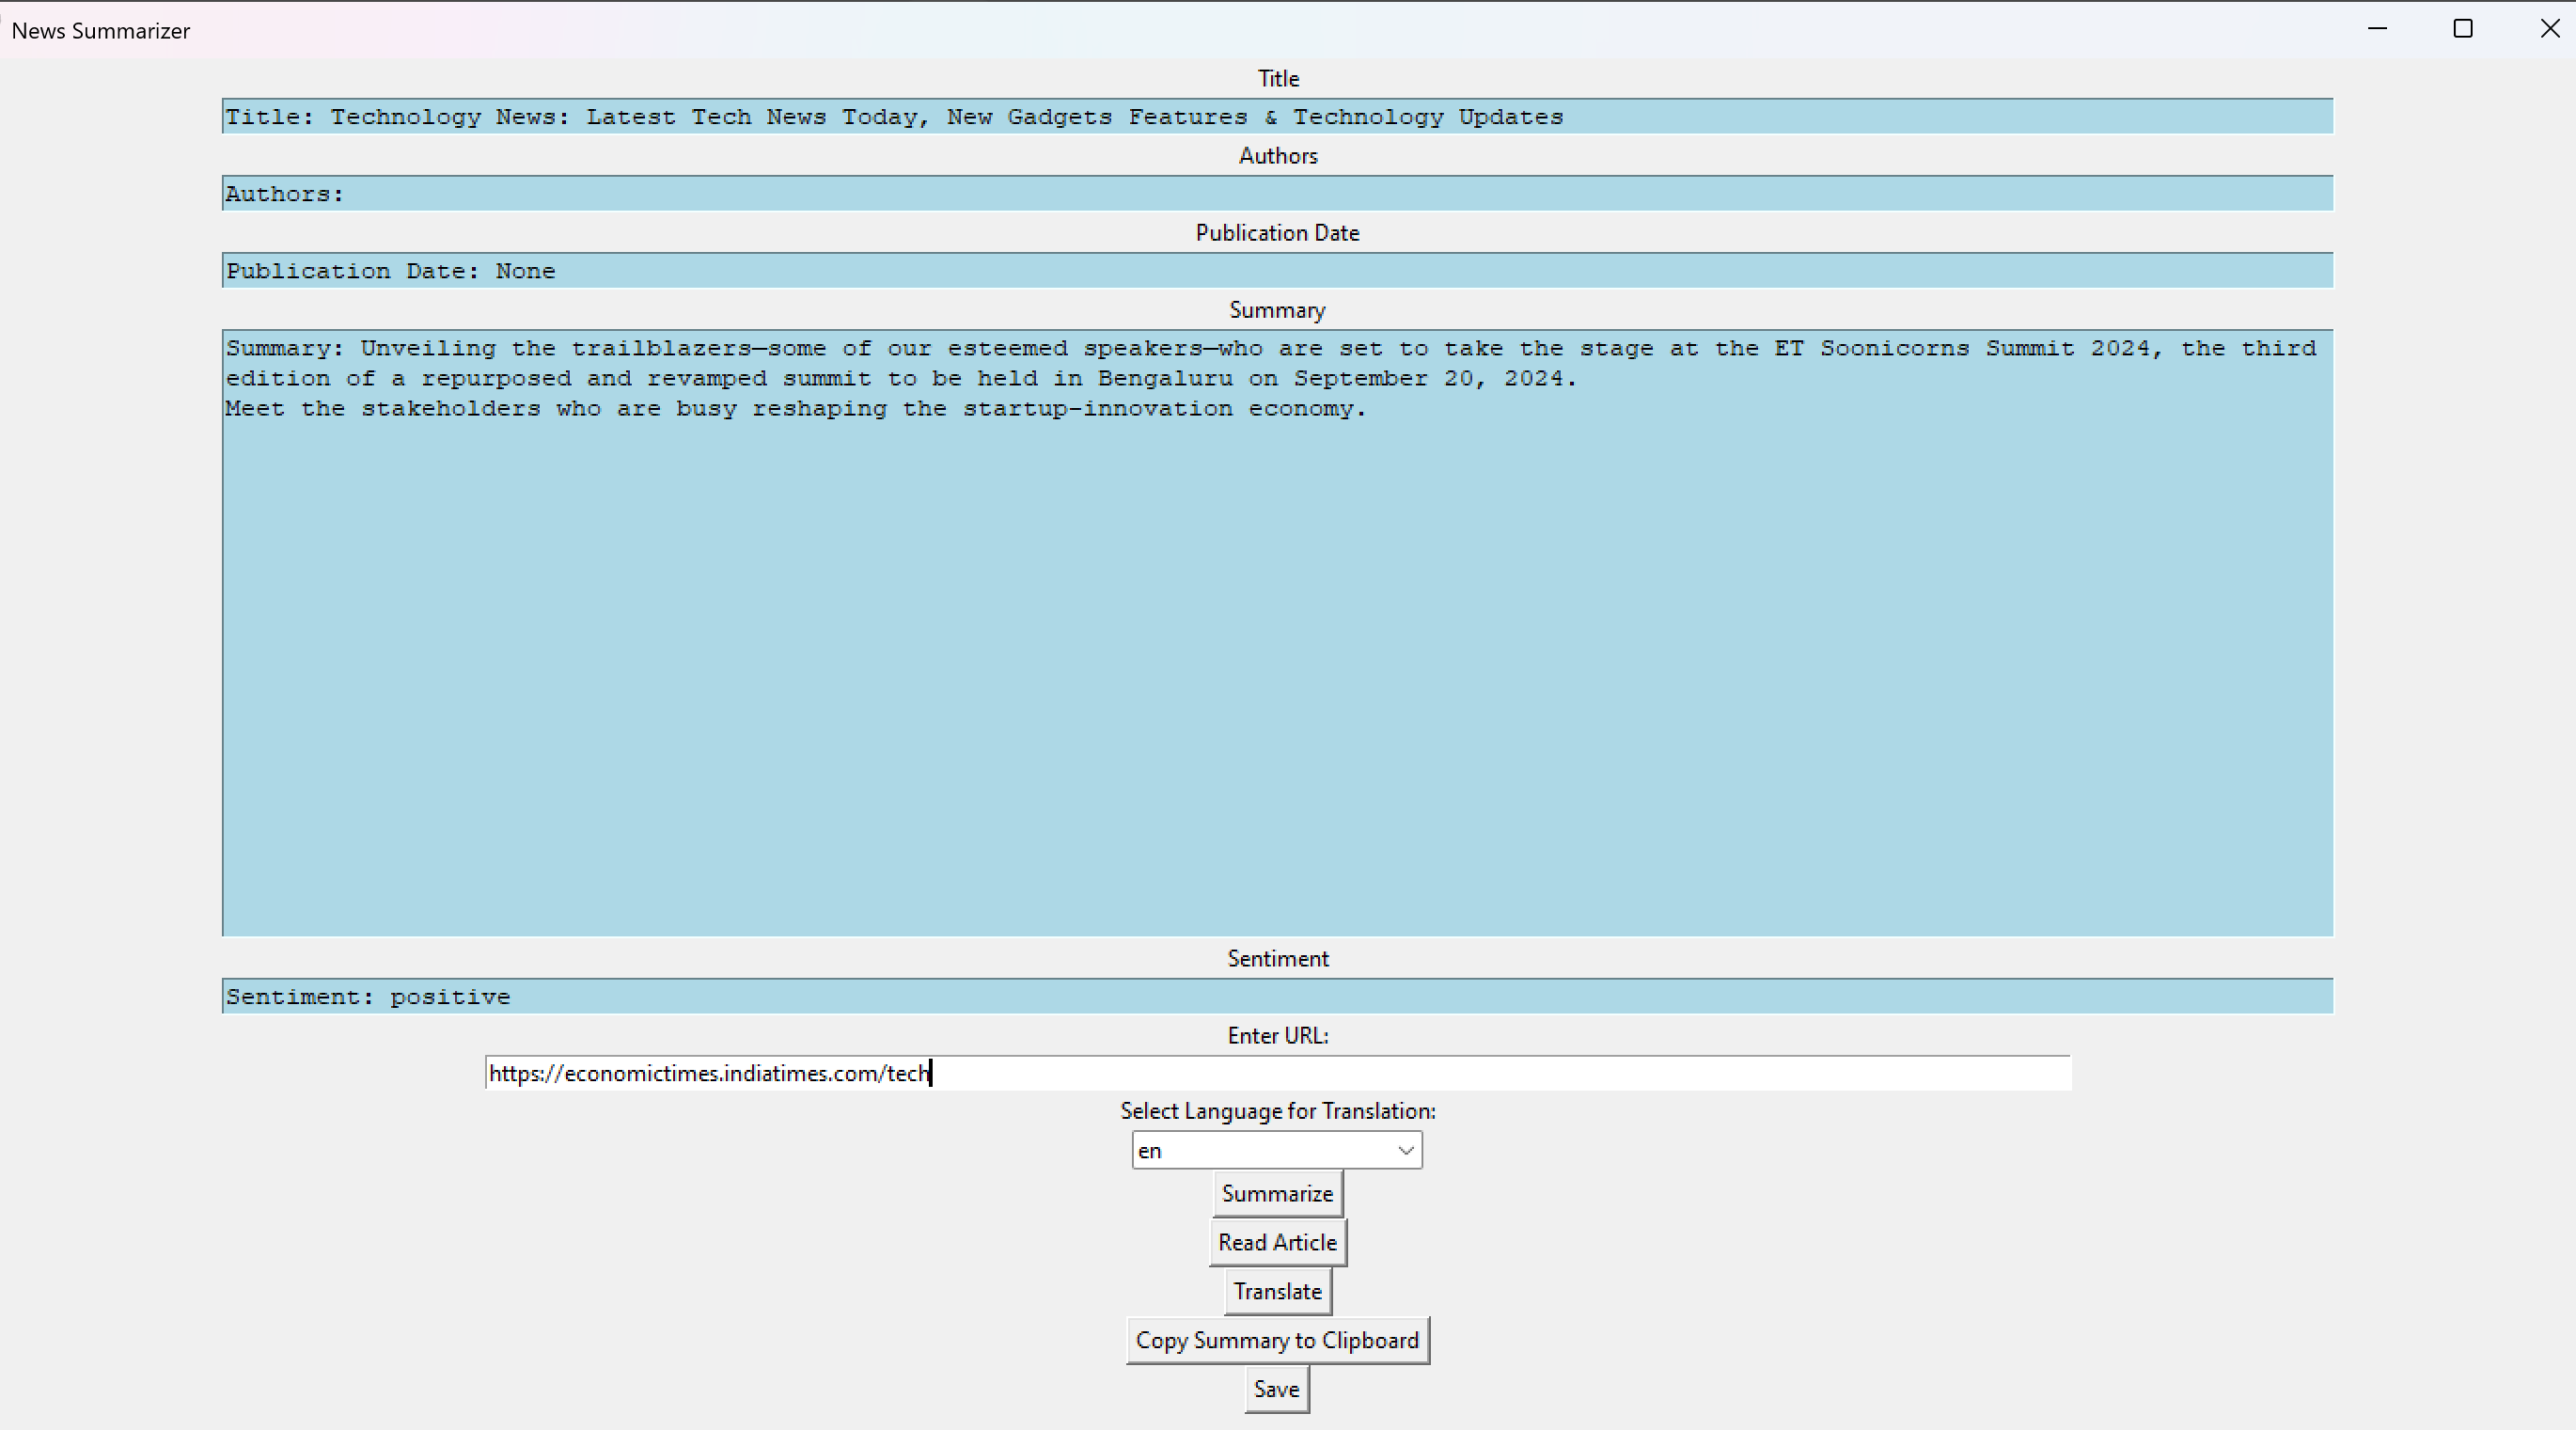Click the 'Select Language for Translation' label
Screen dimensions: 2576x1430
1277,1111
